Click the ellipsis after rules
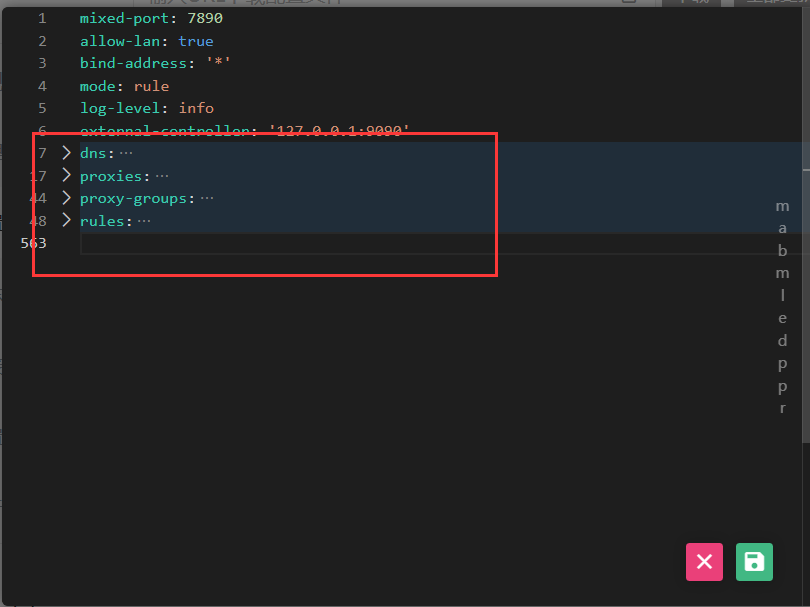The width and height of the screenshot is (810, 607). pyautogui.click(x=144, y=221)
